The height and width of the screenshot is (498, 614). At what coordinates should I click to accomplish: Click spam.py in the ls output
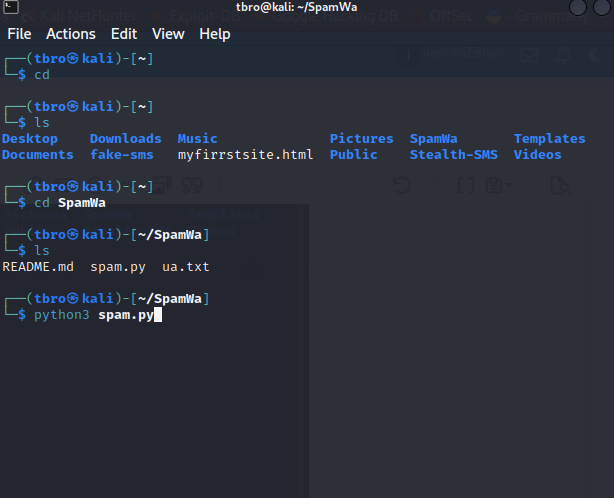(118, 267)
